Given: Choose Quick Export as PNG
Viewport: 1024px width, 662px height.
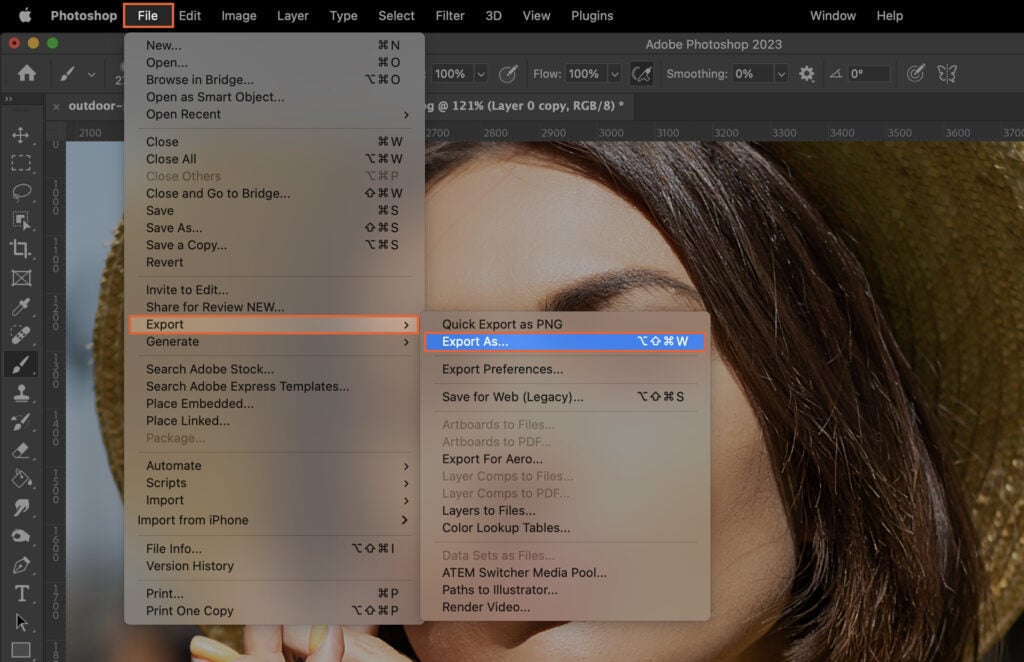Looking at the screenshot, I should pyautogui.click(x=501, y=323).
